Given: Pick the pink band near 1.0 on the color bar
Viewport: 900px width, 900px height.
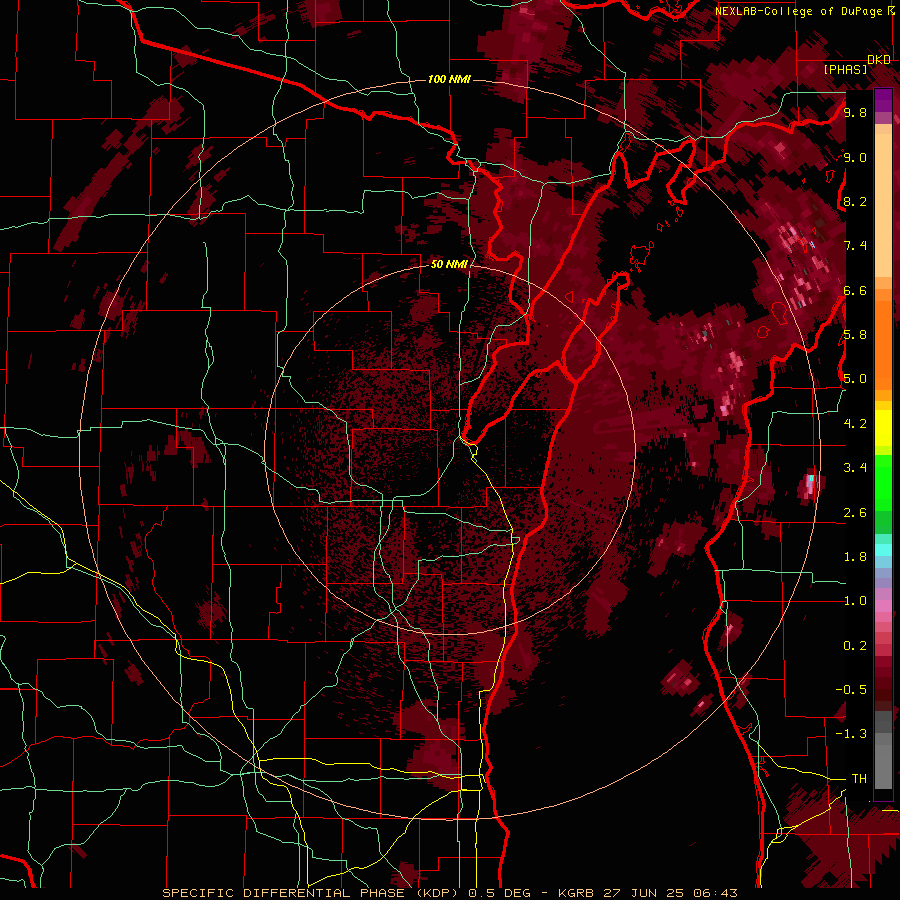Looking at the screenshot, I should [x=884, y=607].
